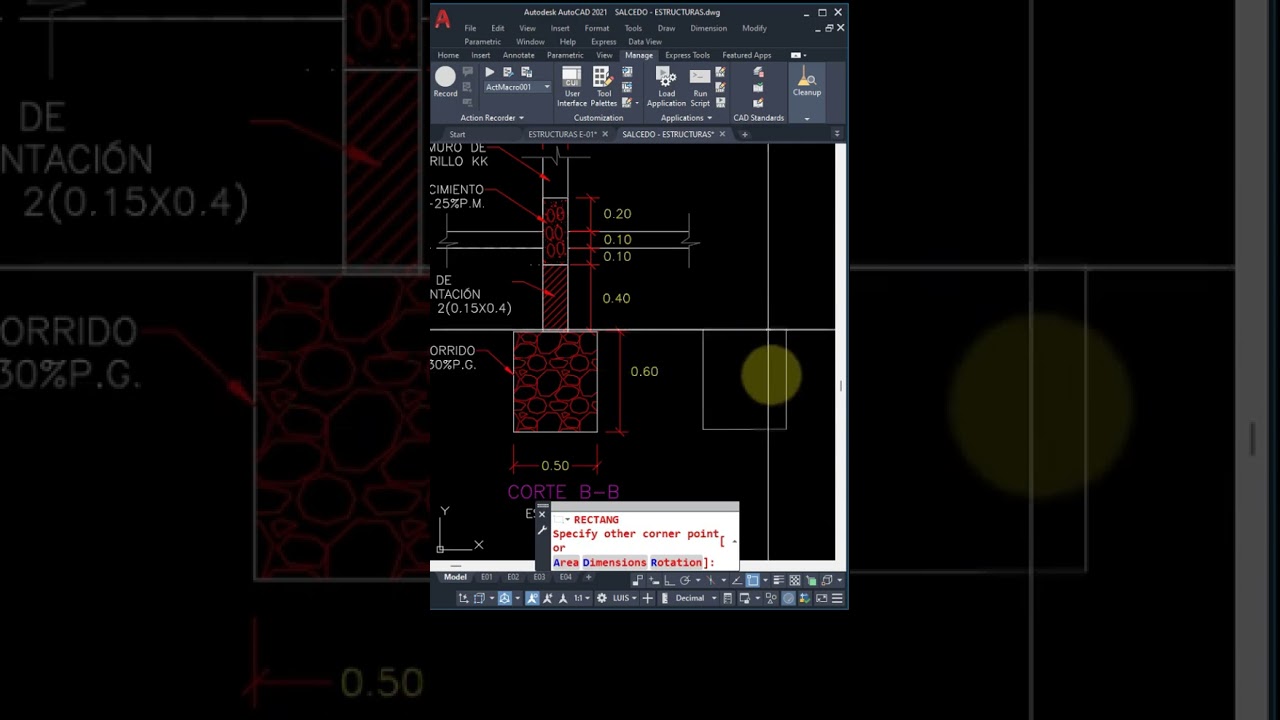Click Run VBA Macro icon
1280x720 pixels.
pos(720,102)
